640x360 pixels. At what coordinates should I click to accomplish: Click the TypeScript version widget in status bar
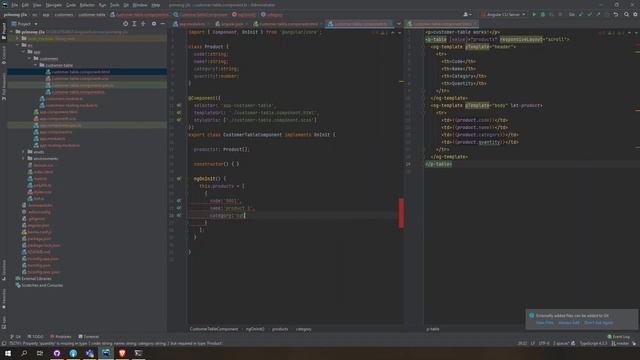pyautogui.click(x=593, y=344)
